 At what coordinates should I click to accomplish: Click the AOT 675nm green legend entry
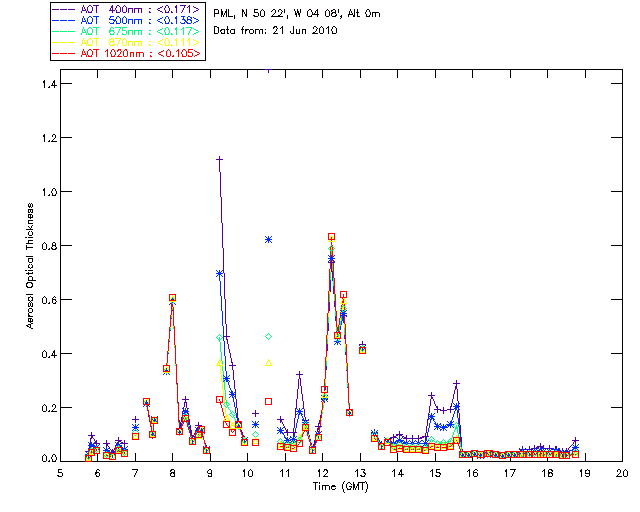pos(127,31)
